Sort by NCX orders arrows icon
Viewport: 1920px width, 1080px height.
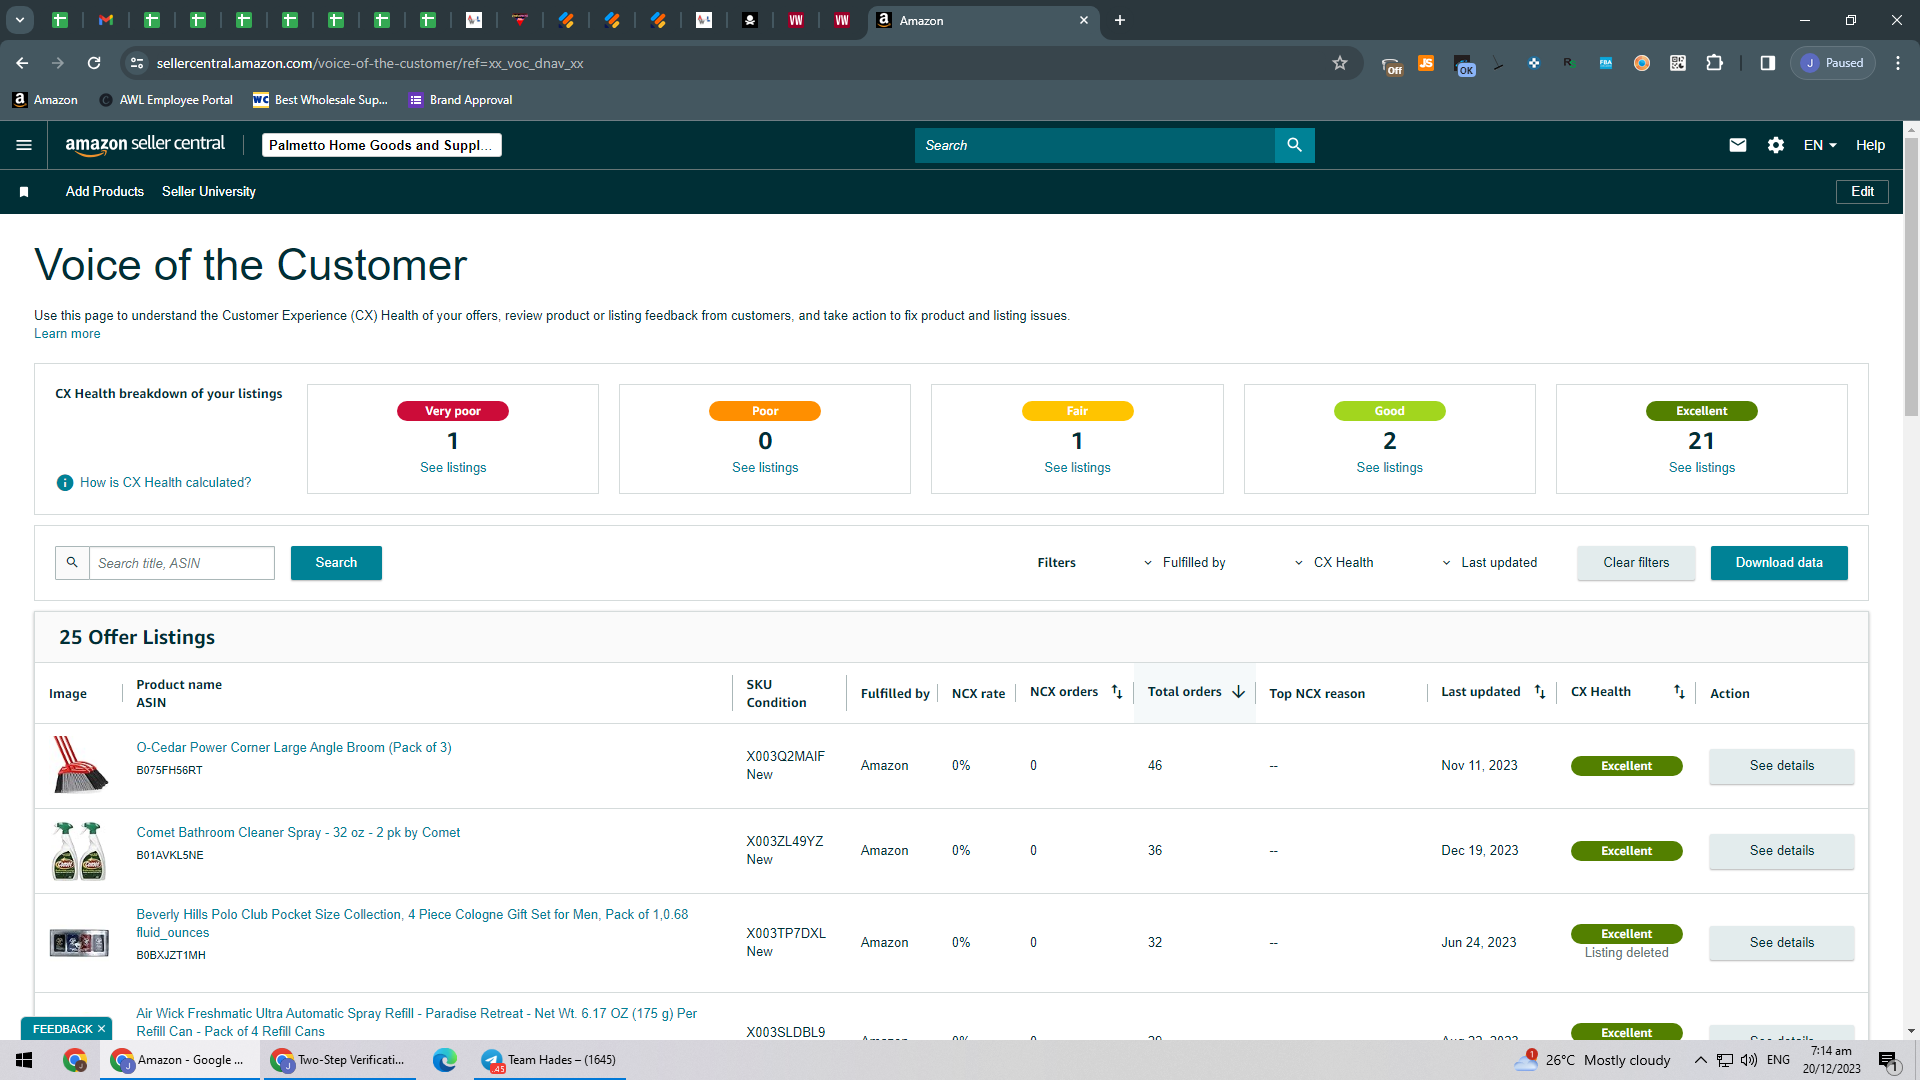1117,692
